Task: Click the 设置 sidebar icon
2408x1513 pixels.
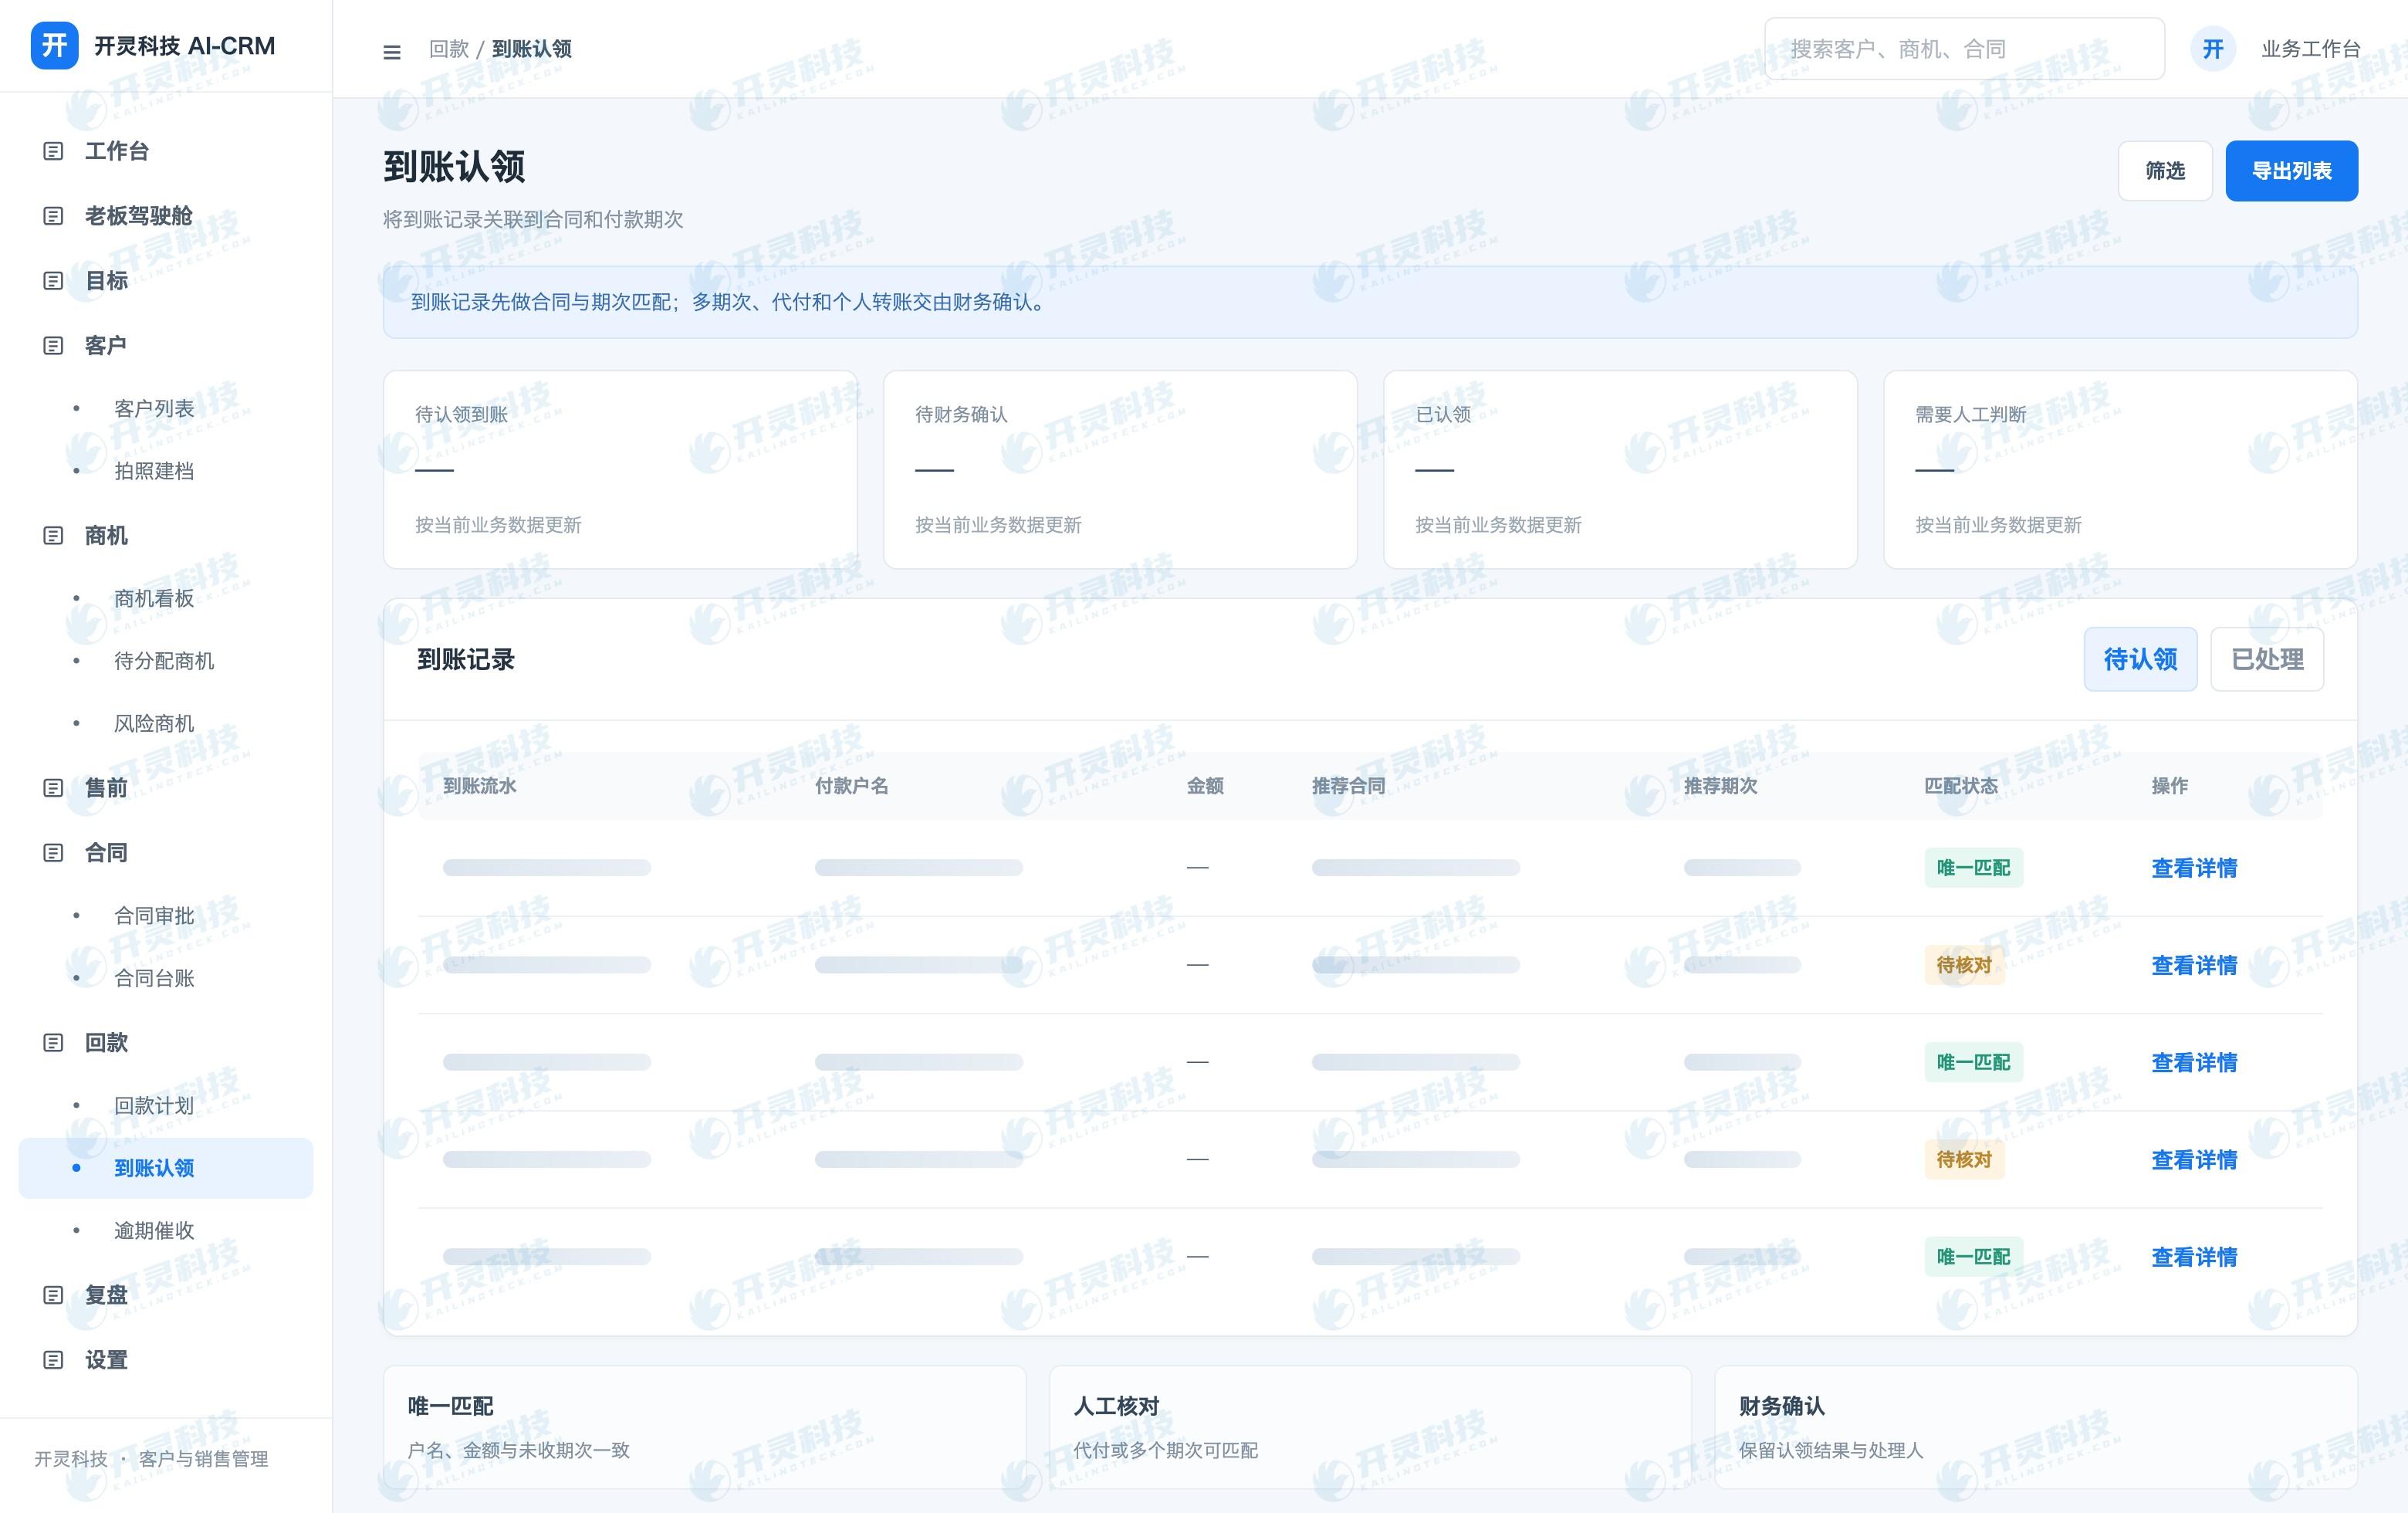Action: [x=54, y=1360]
